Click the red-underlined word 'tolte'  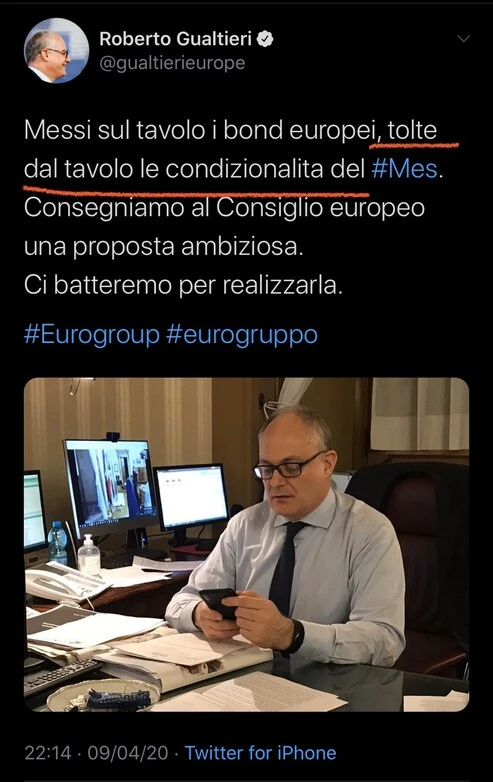click(x=412, y=130)
